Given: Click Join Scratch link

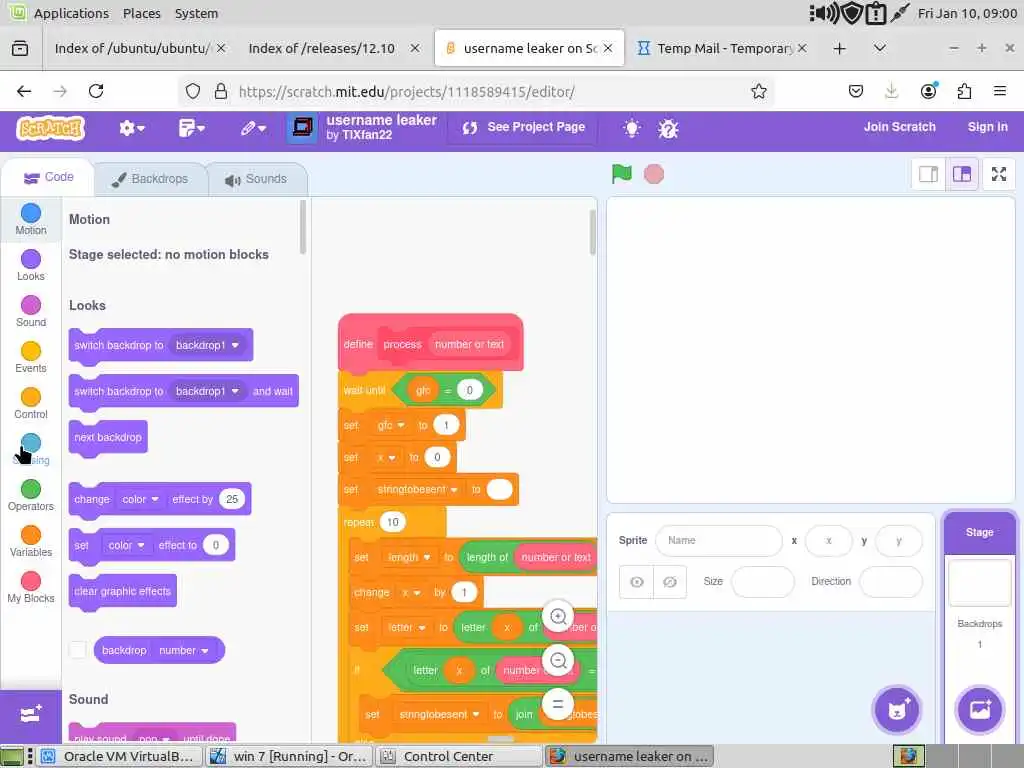Looking at the screenshot, I should tap(899, 127).
